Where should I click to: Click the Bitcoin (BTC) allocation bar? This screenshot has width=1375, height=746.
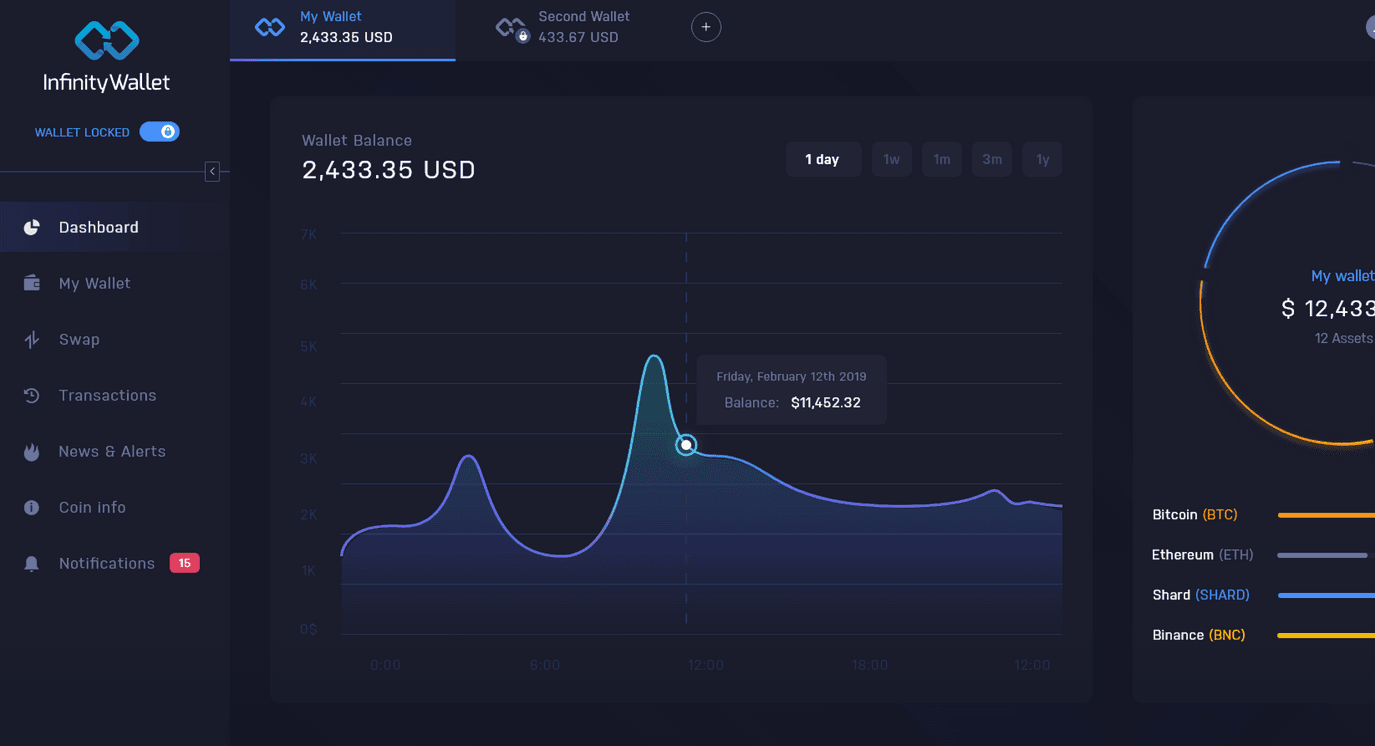[x=1325, y=515]
